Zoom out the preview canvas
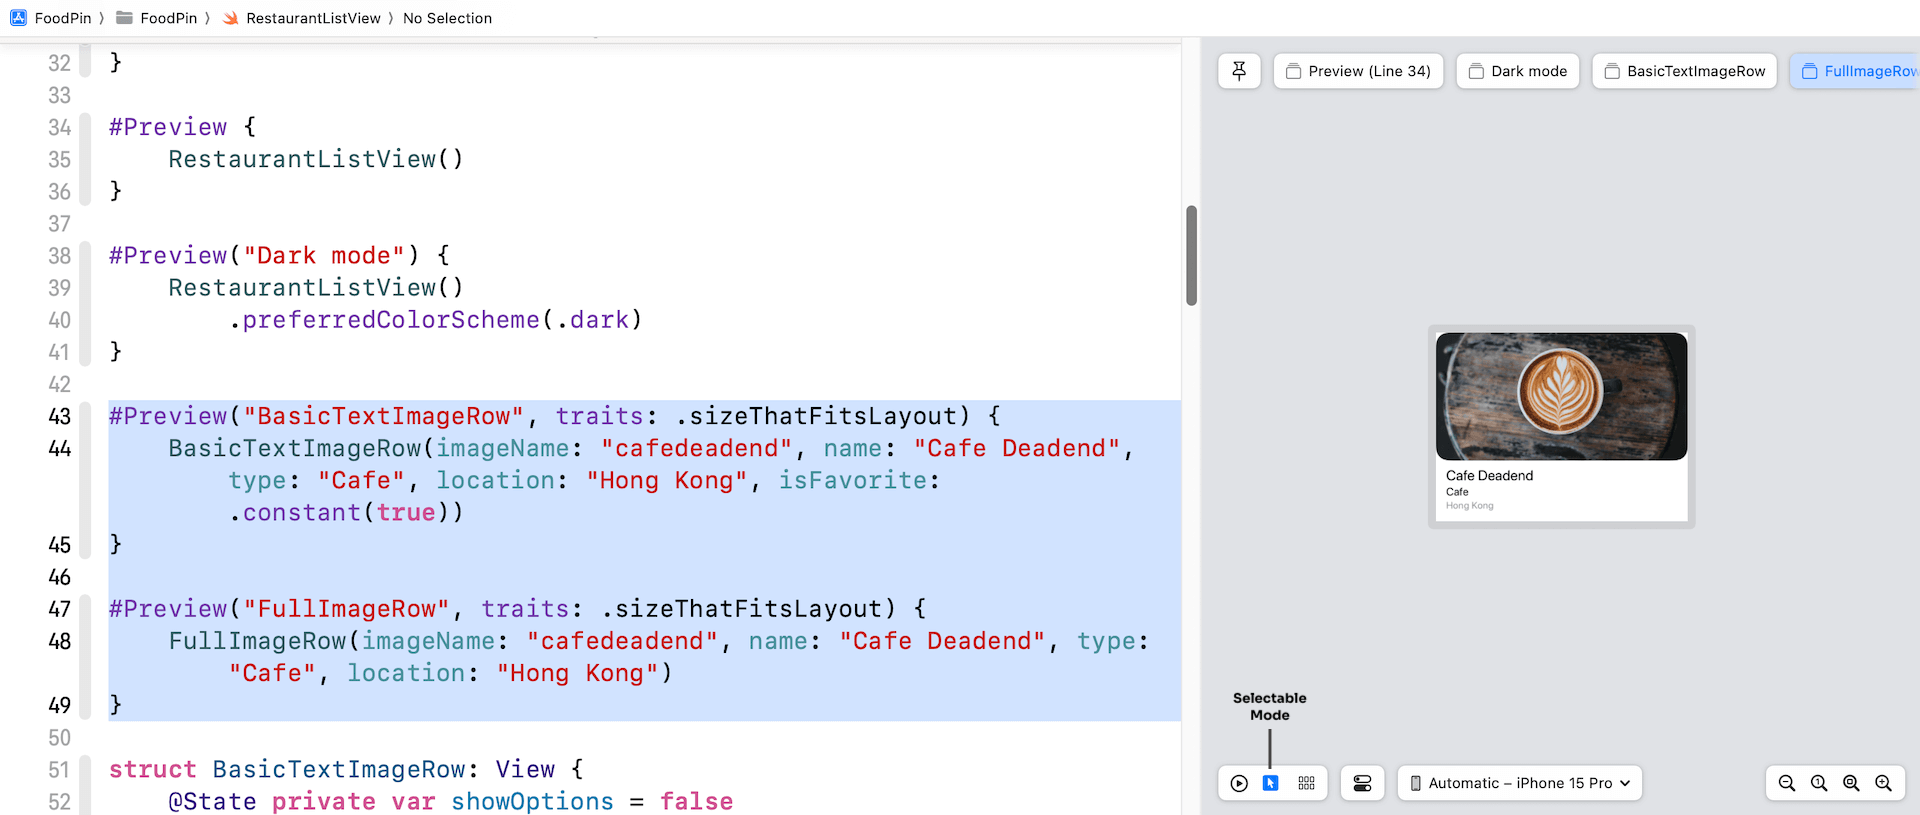This screenshot has height=815, width=1920. pyautogui.click(x=1787, y=783)
